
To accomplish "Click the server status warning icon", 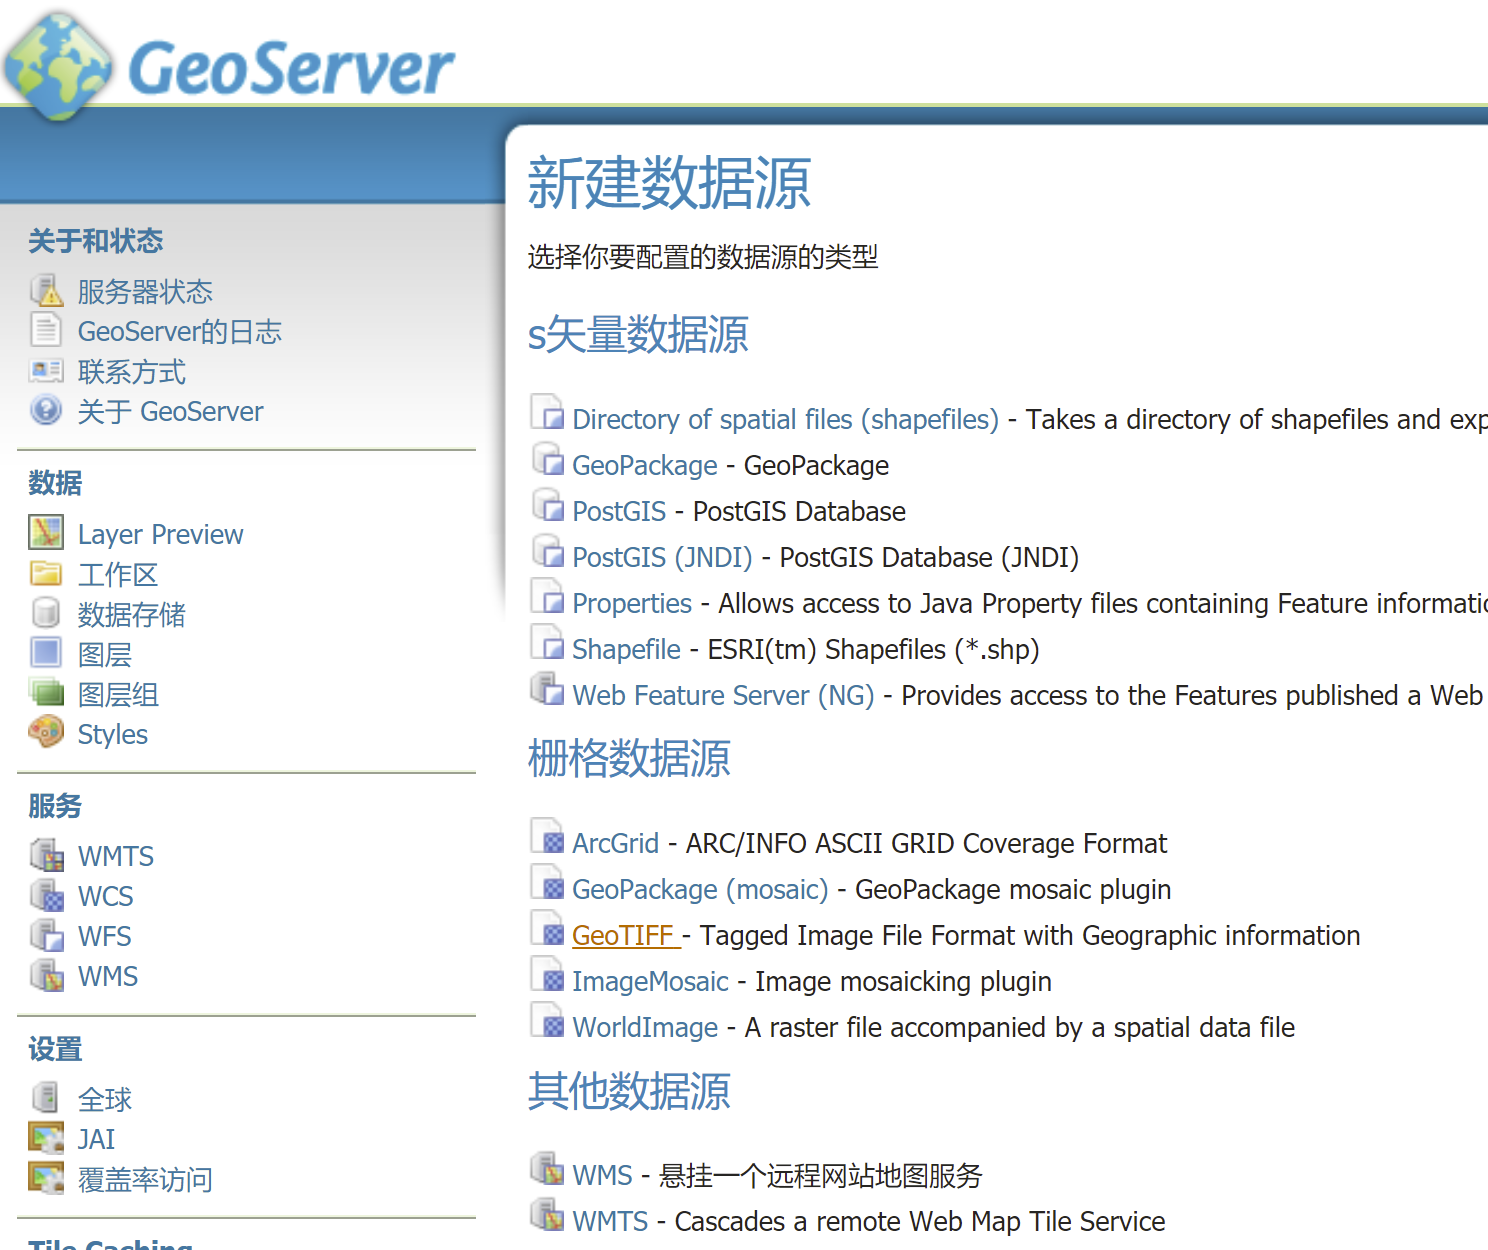I will pyautogui.click(x=46, y=291).
